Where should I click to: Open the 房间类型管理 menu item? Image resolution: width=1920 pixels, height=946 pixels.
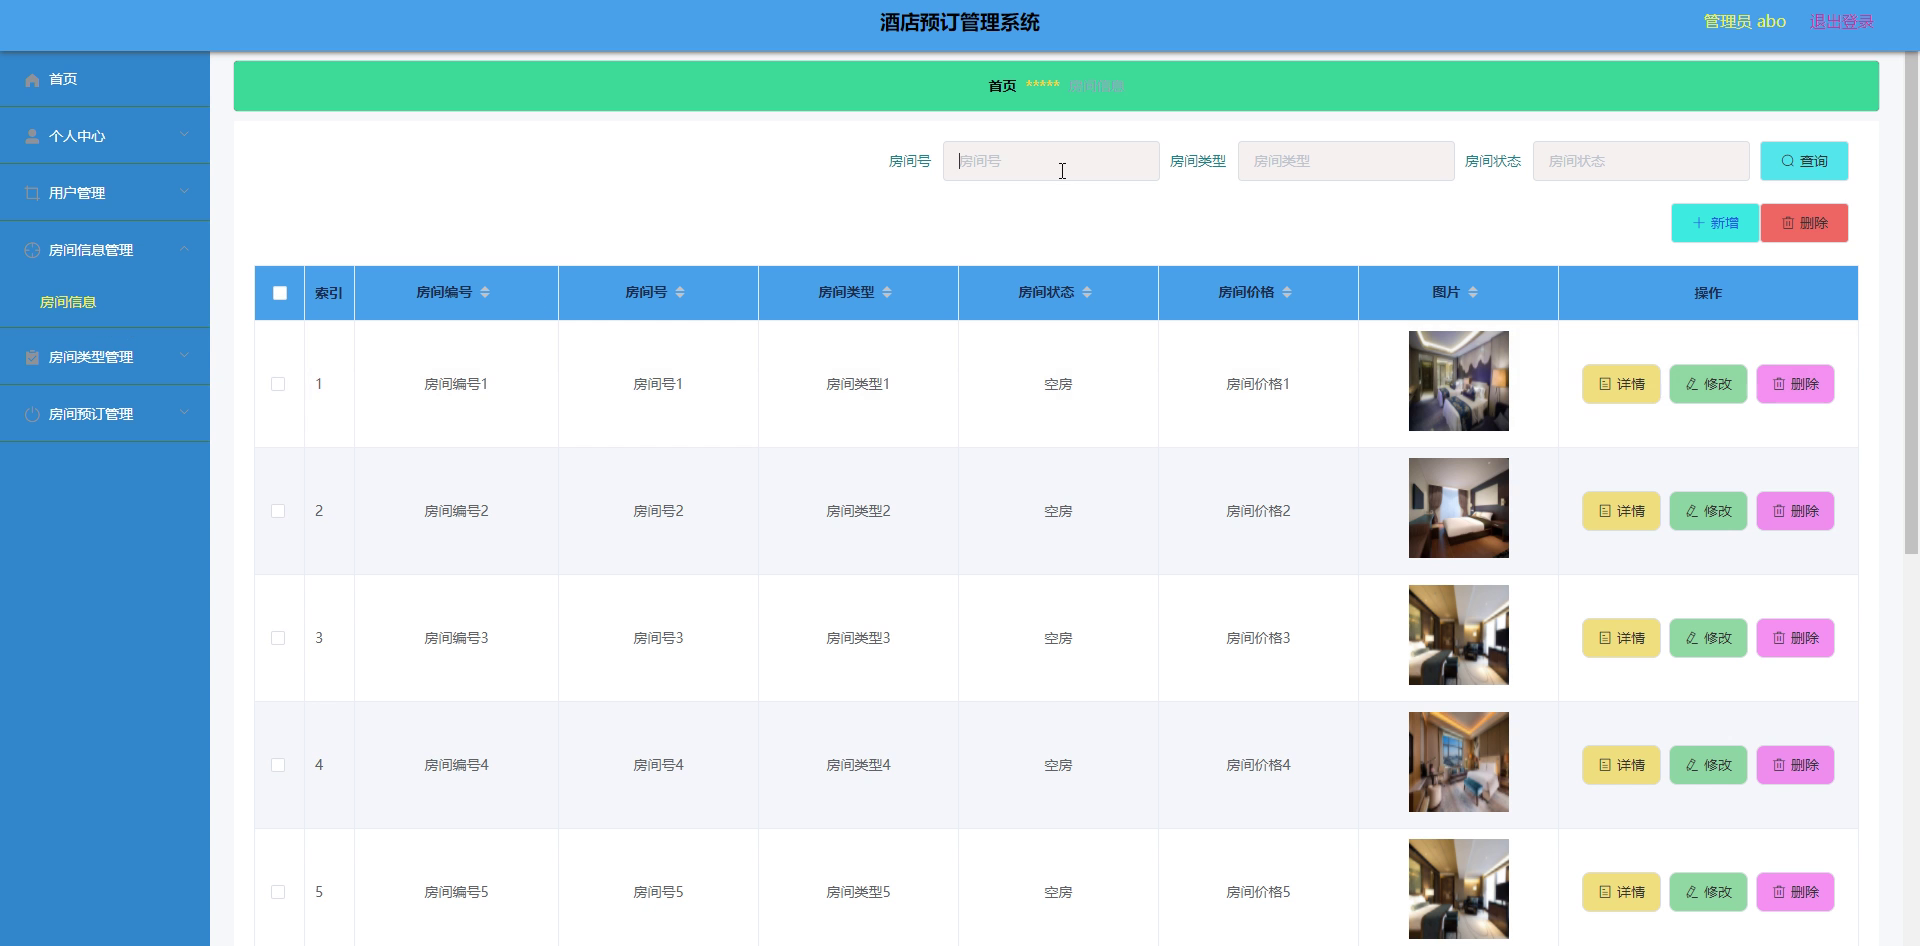(x=105, y=357)
